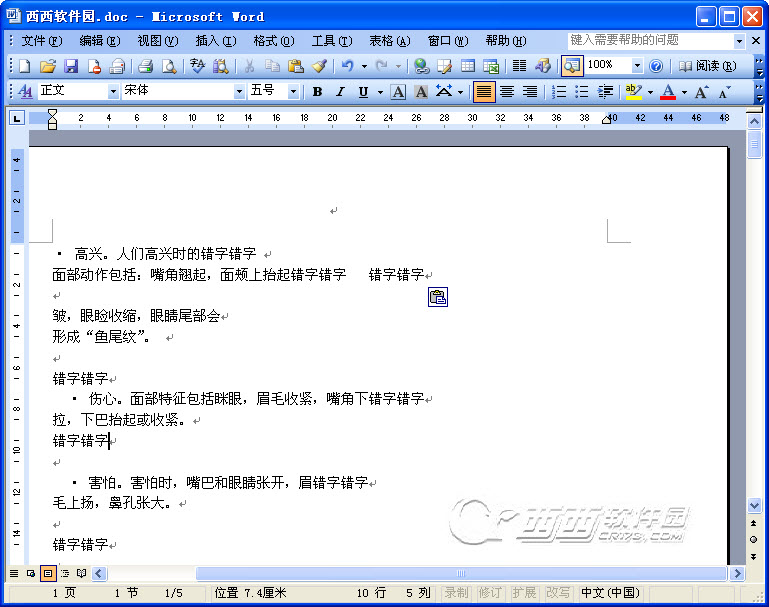Open the font dropdown showing 宋体
Screen dimensions: 769x607
239,92
